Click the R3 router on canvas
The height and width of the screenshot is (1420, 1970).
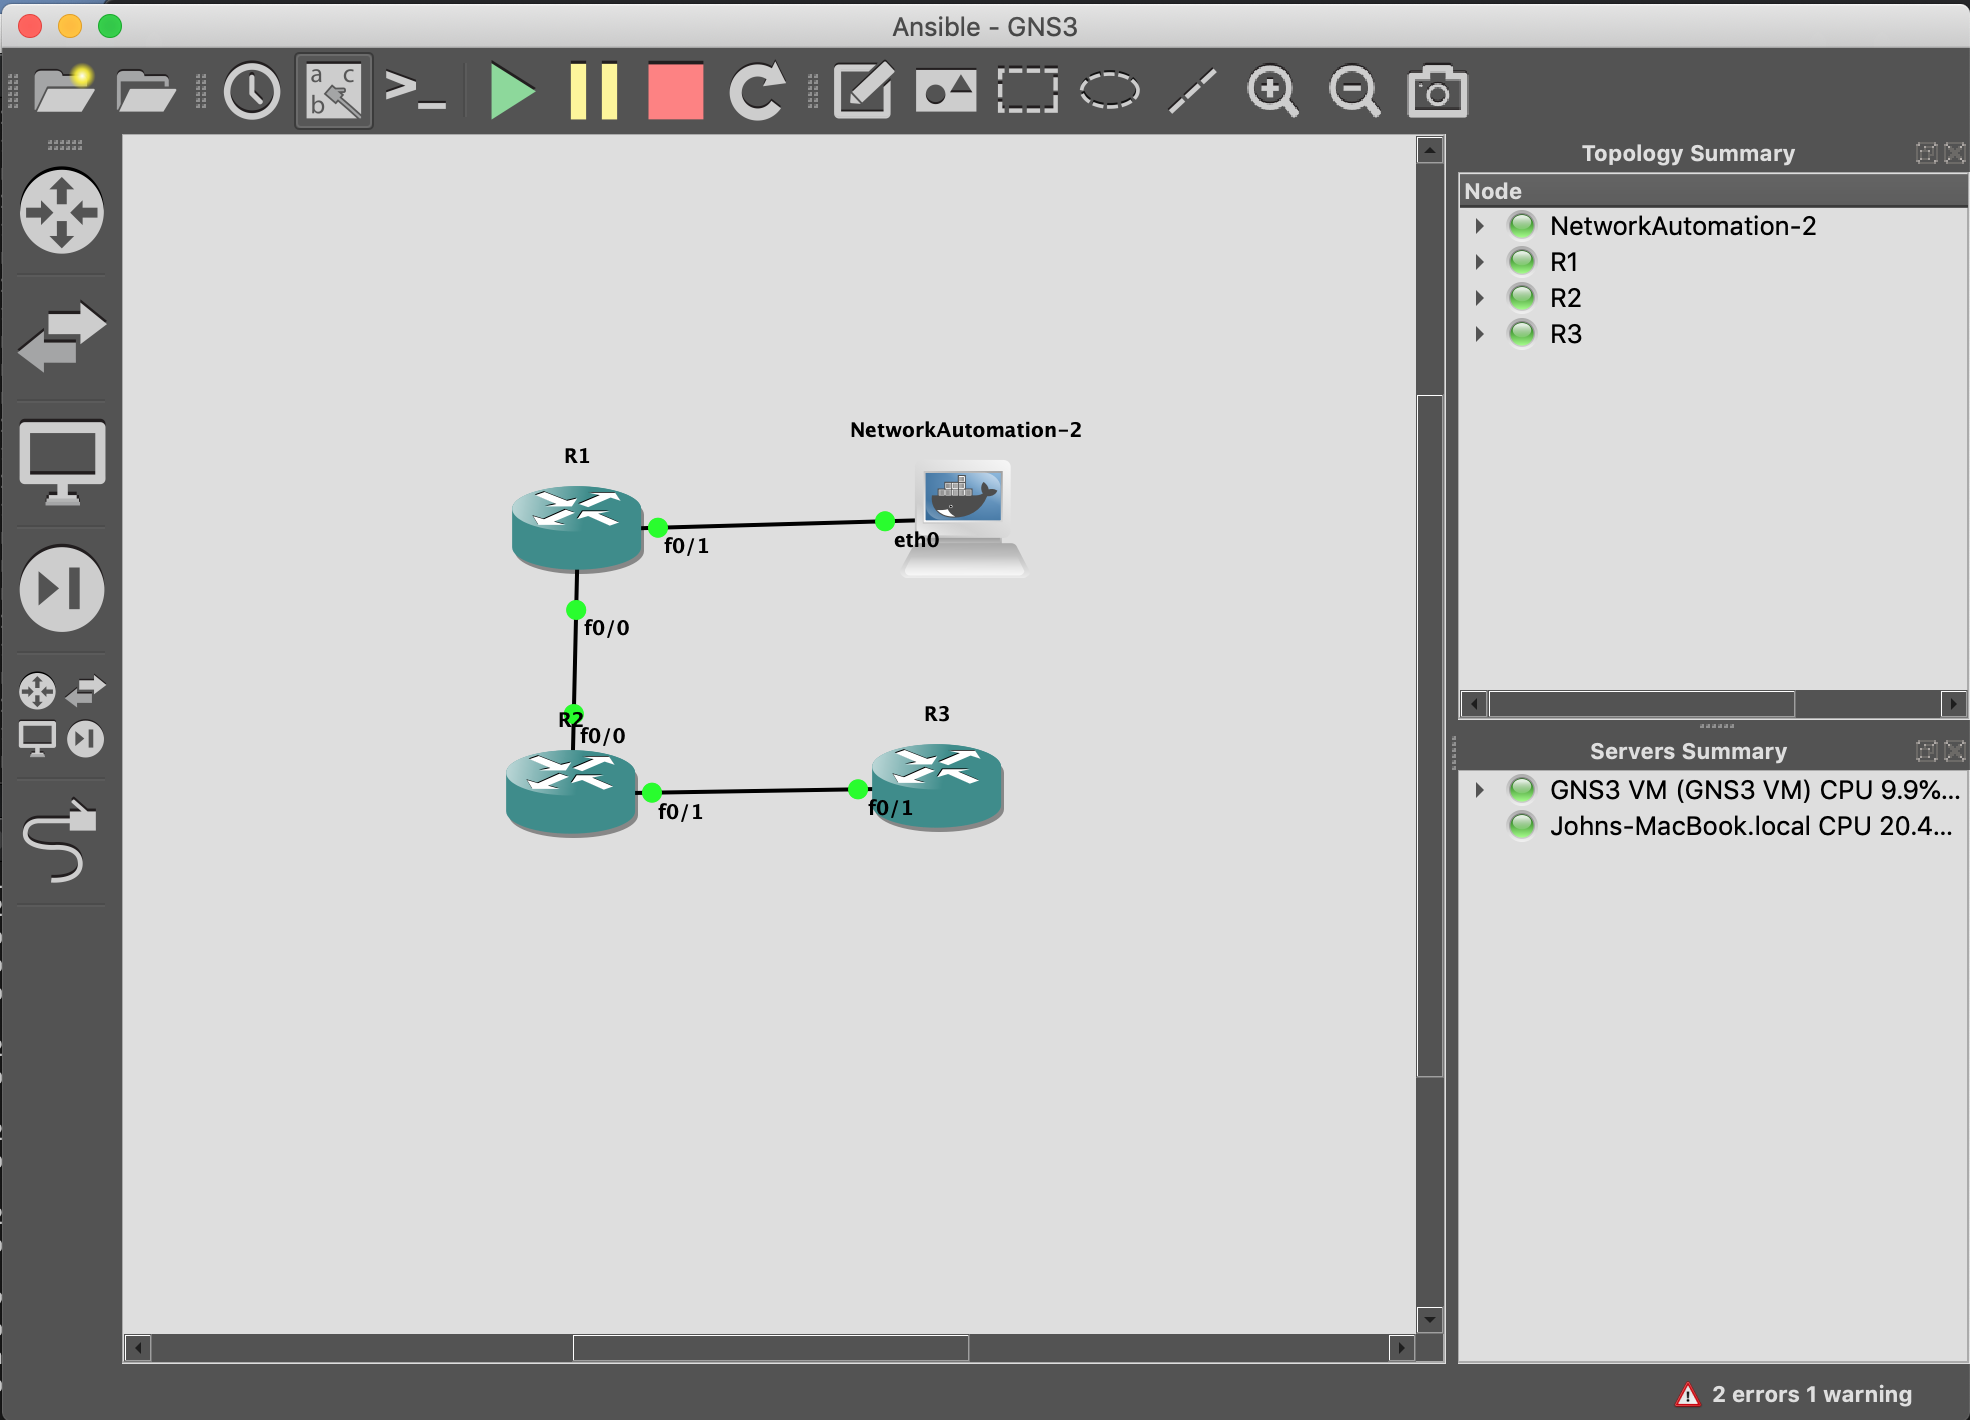point(937,786)
